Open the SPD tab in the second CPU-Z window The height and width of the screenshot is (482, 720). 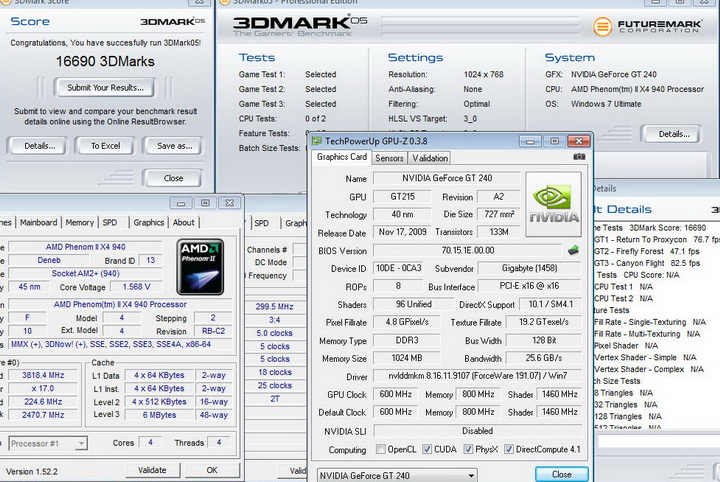point(262,223)
